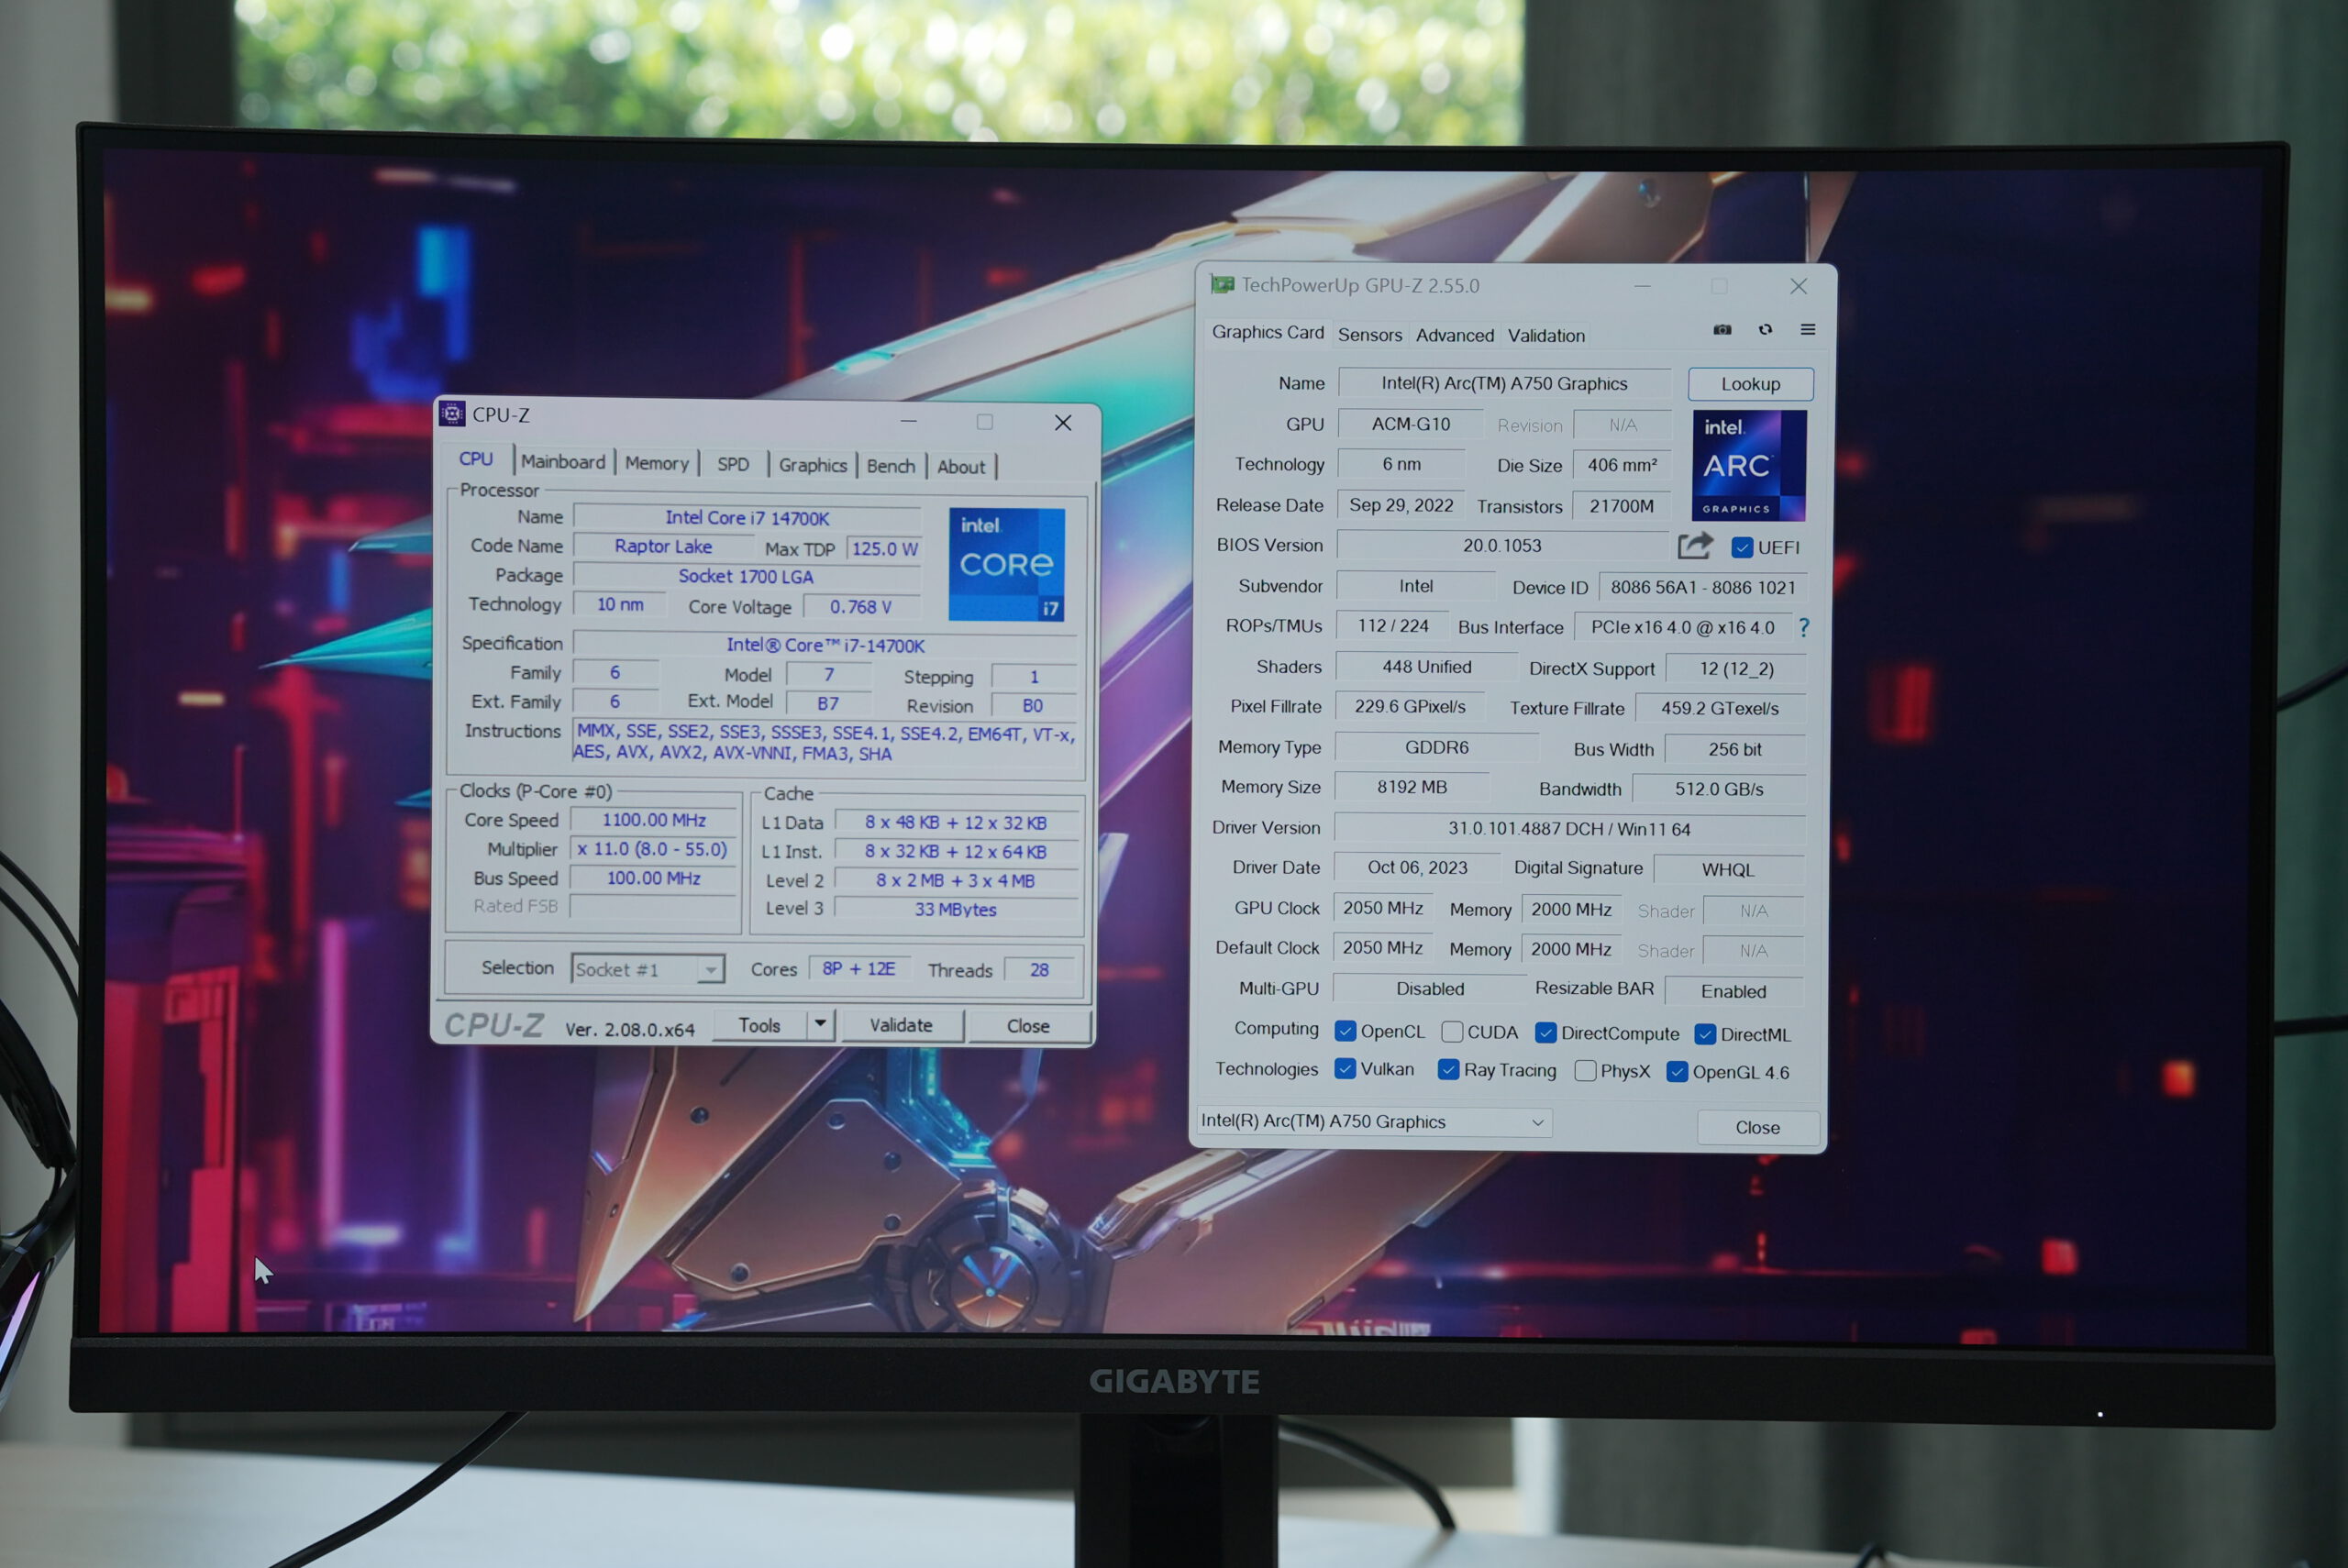The height and width of the screenshot is (1568, 2348).
Task: Click the Multiplier value x 11.0
Action: pyautogui.click(x=652, y=849)
